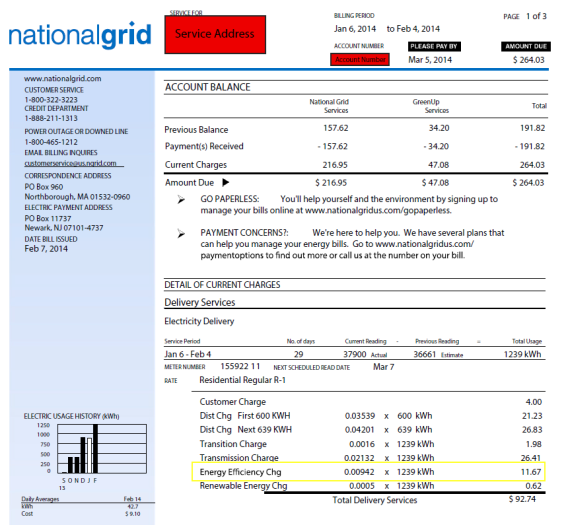Click Transmission Charge rate 0.02132
The width and height of the screenshot is (566, 525).
click(359, 458)
